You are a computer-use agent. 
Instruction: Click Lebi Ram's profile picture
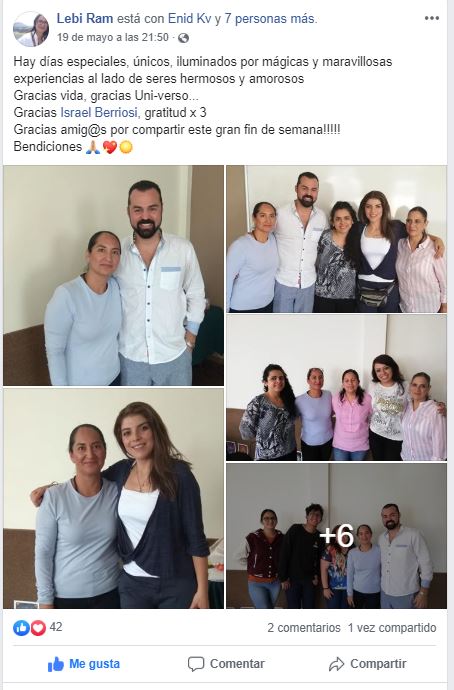click(x=31, y=29)
